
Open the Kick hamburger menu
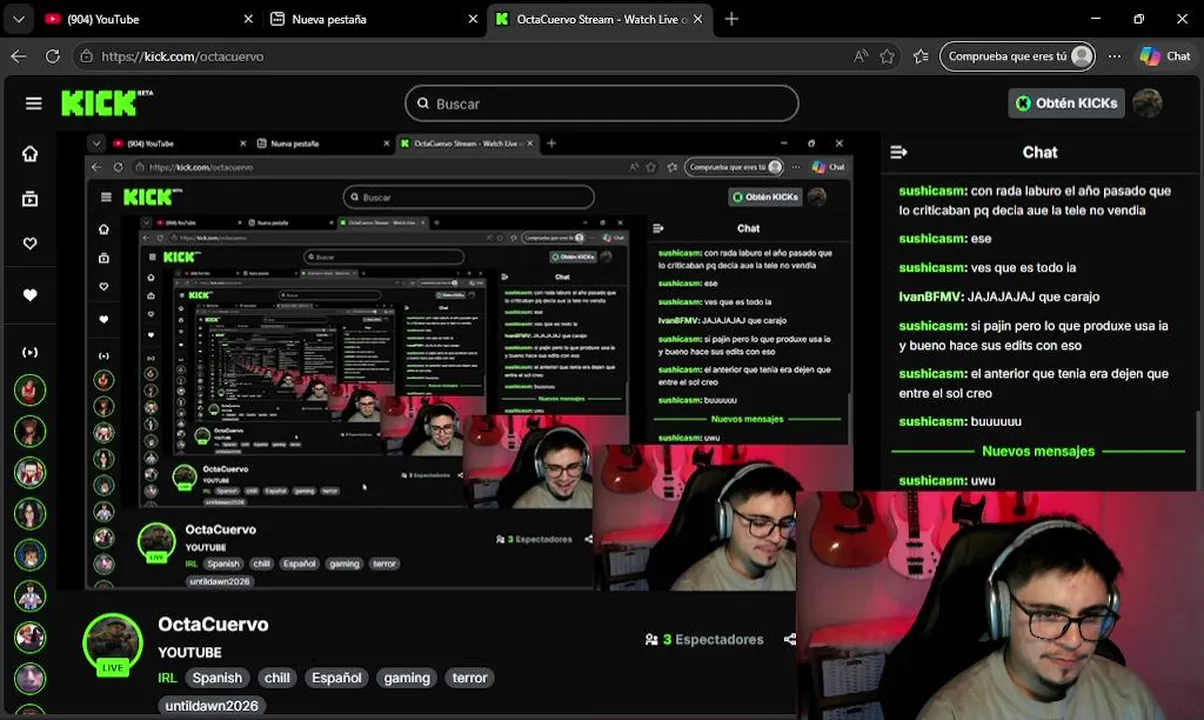point(34,103)
